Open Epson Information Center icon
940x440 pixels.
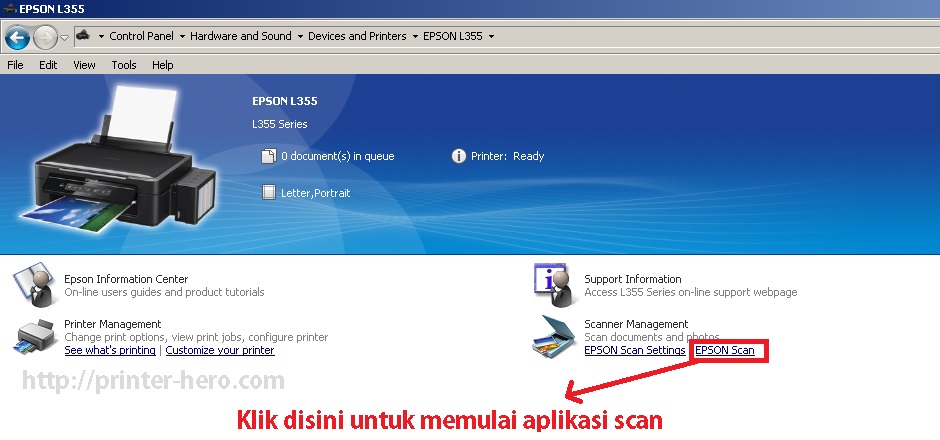(x=34, y=285)
